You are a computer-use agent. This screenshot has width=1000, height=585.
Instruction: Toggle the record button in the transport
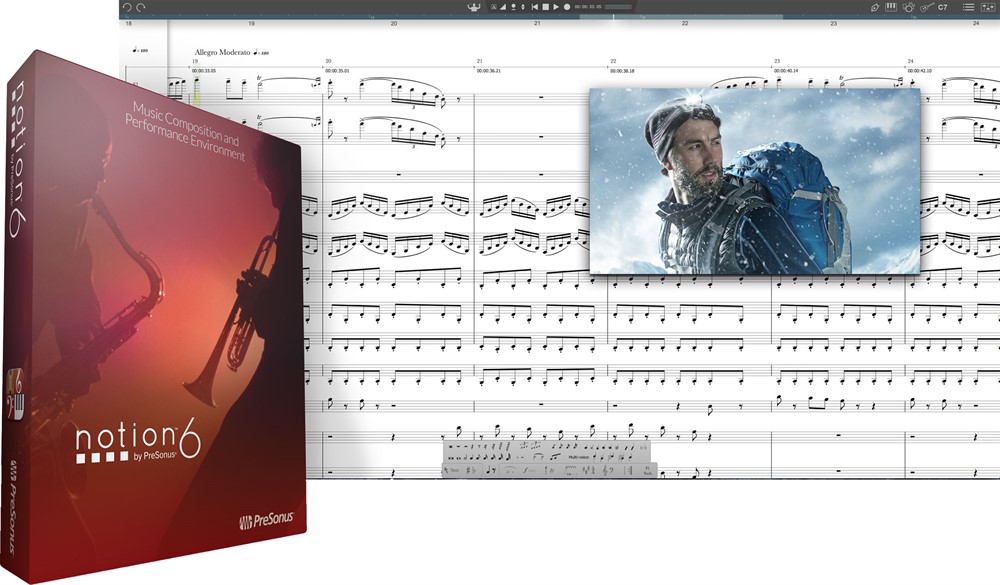[x=567, y=7]
